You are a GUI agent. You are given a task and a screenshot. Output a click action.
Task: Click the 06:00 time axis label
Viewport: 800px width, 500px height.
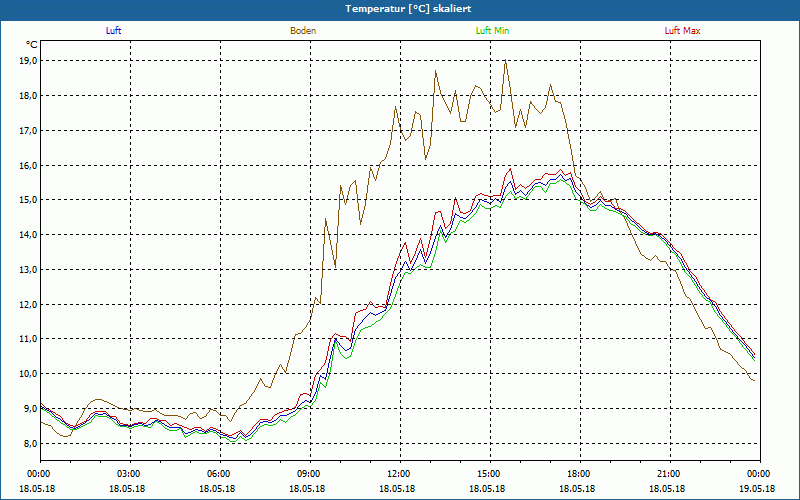tap(220, 474)
